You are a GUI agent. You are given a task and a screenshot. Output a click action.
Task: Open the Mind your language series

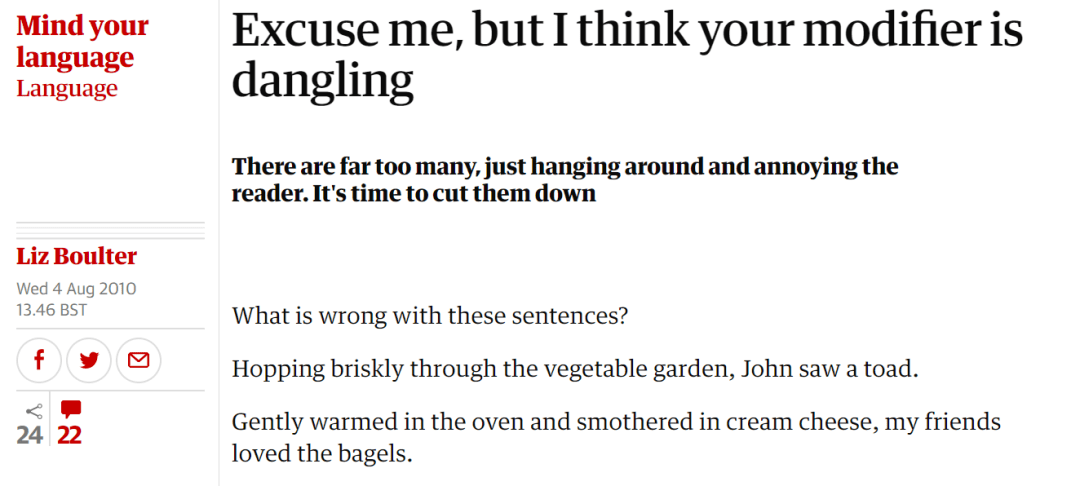click(83, 41)
